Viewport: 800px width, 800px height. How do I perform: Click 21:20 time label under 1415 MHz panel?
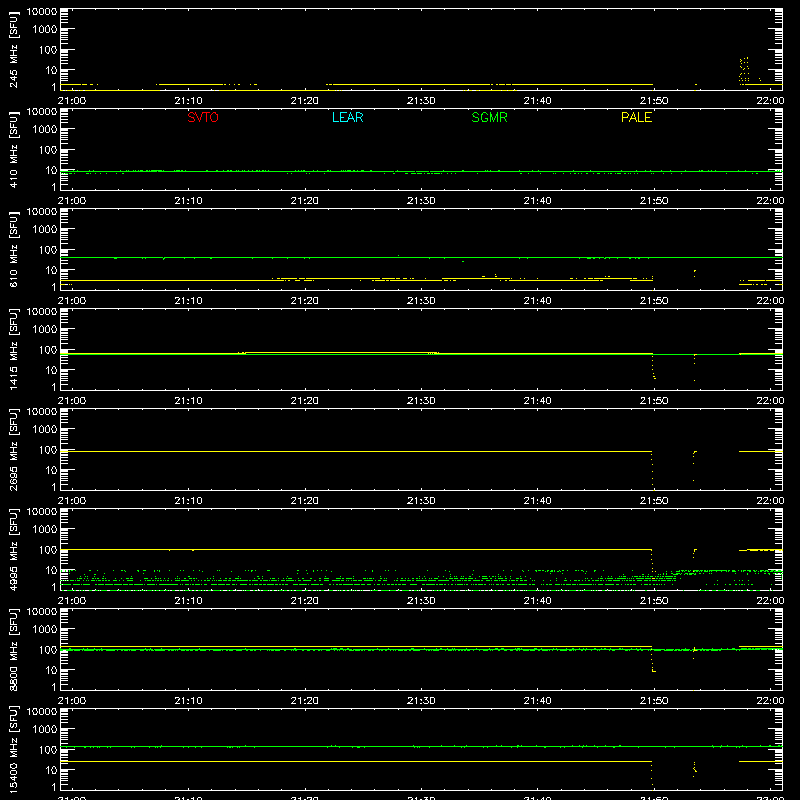305,401
